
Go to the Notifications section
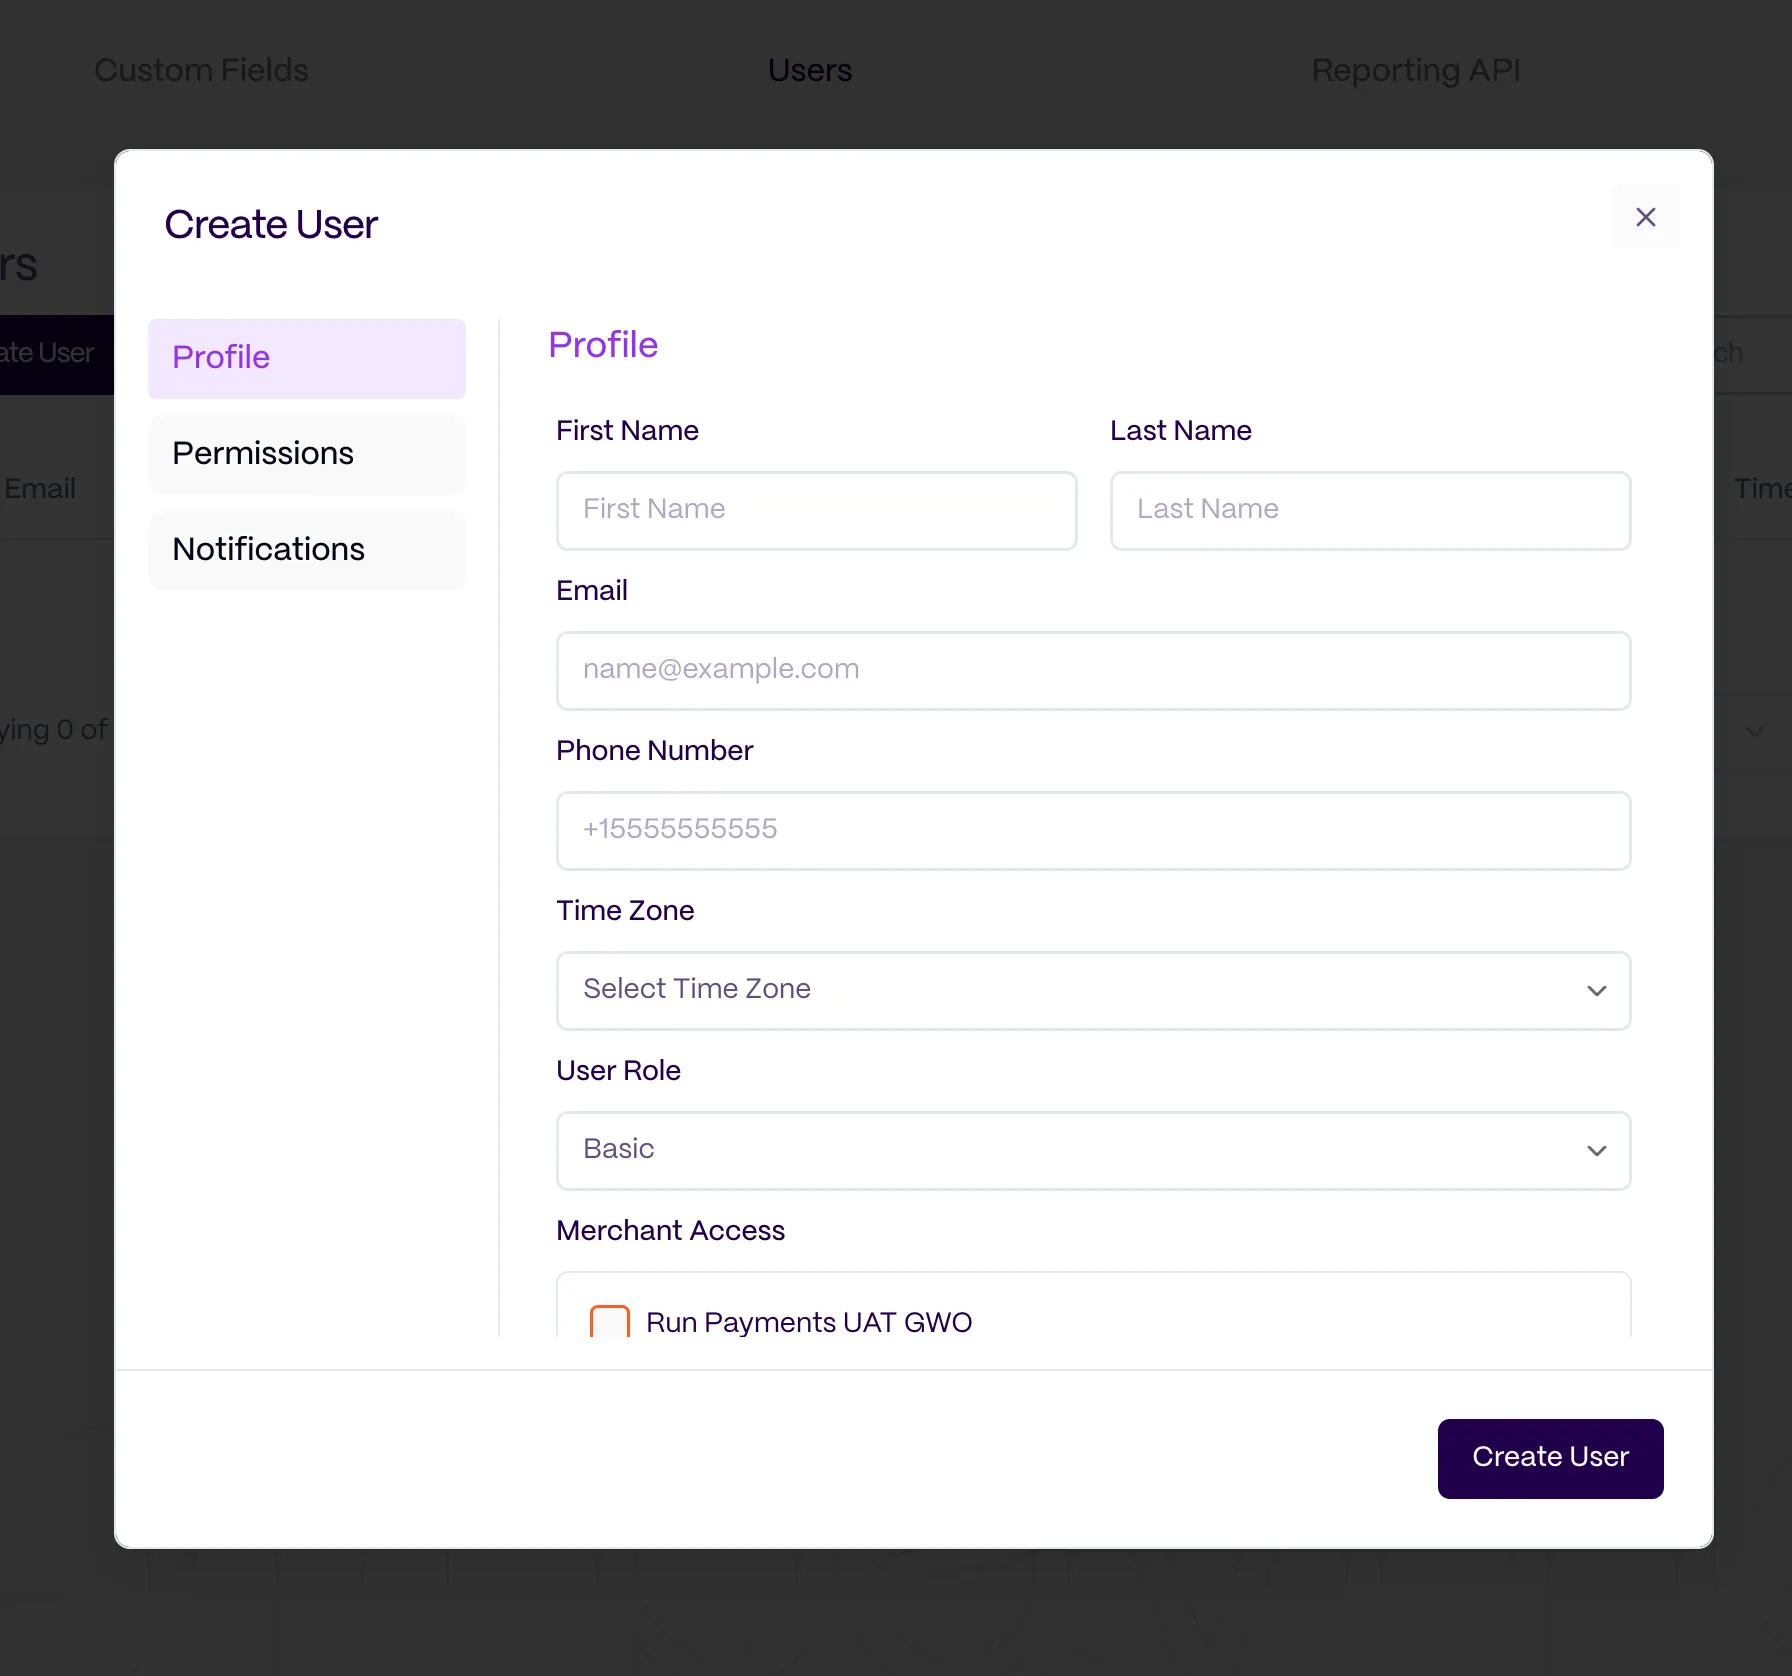[x=306, y=550]
